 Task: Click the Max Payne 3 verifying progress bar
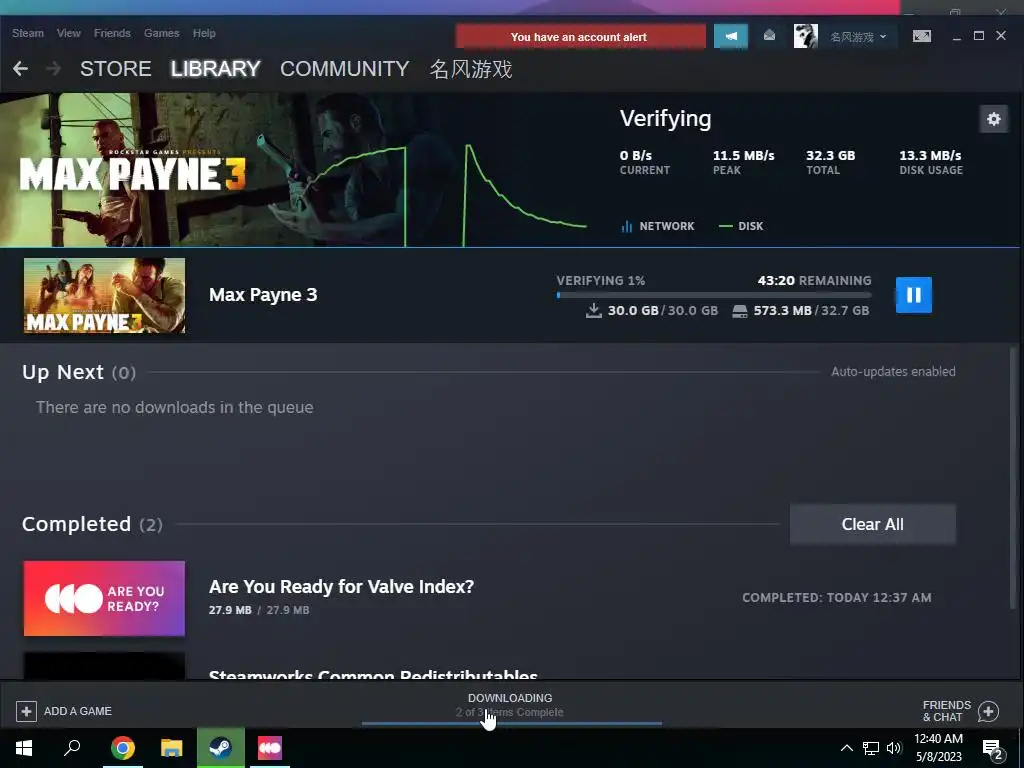tap(714, 295)
